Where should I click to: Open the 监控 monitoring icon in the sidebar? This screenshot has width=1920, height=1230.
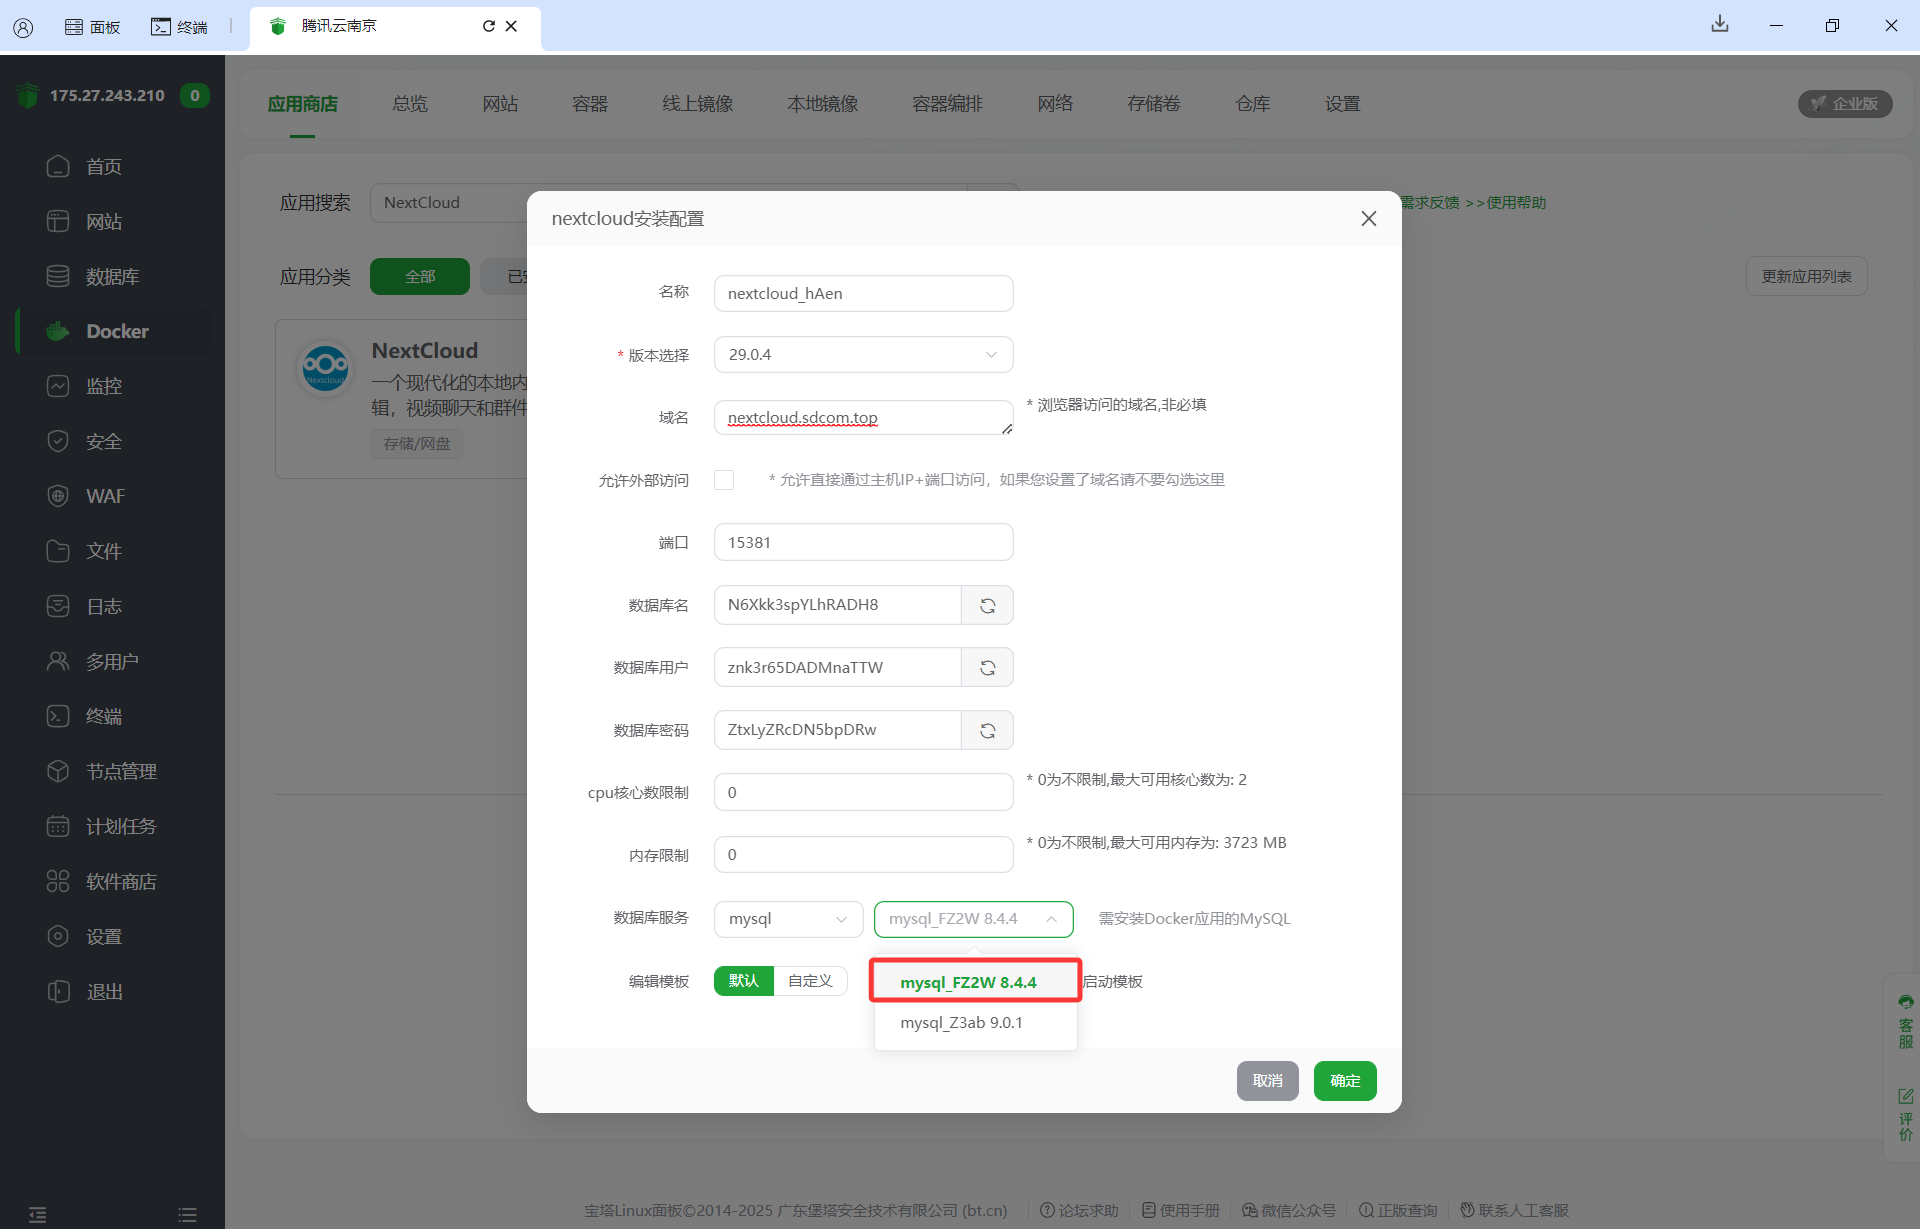[x=58, y=386]
